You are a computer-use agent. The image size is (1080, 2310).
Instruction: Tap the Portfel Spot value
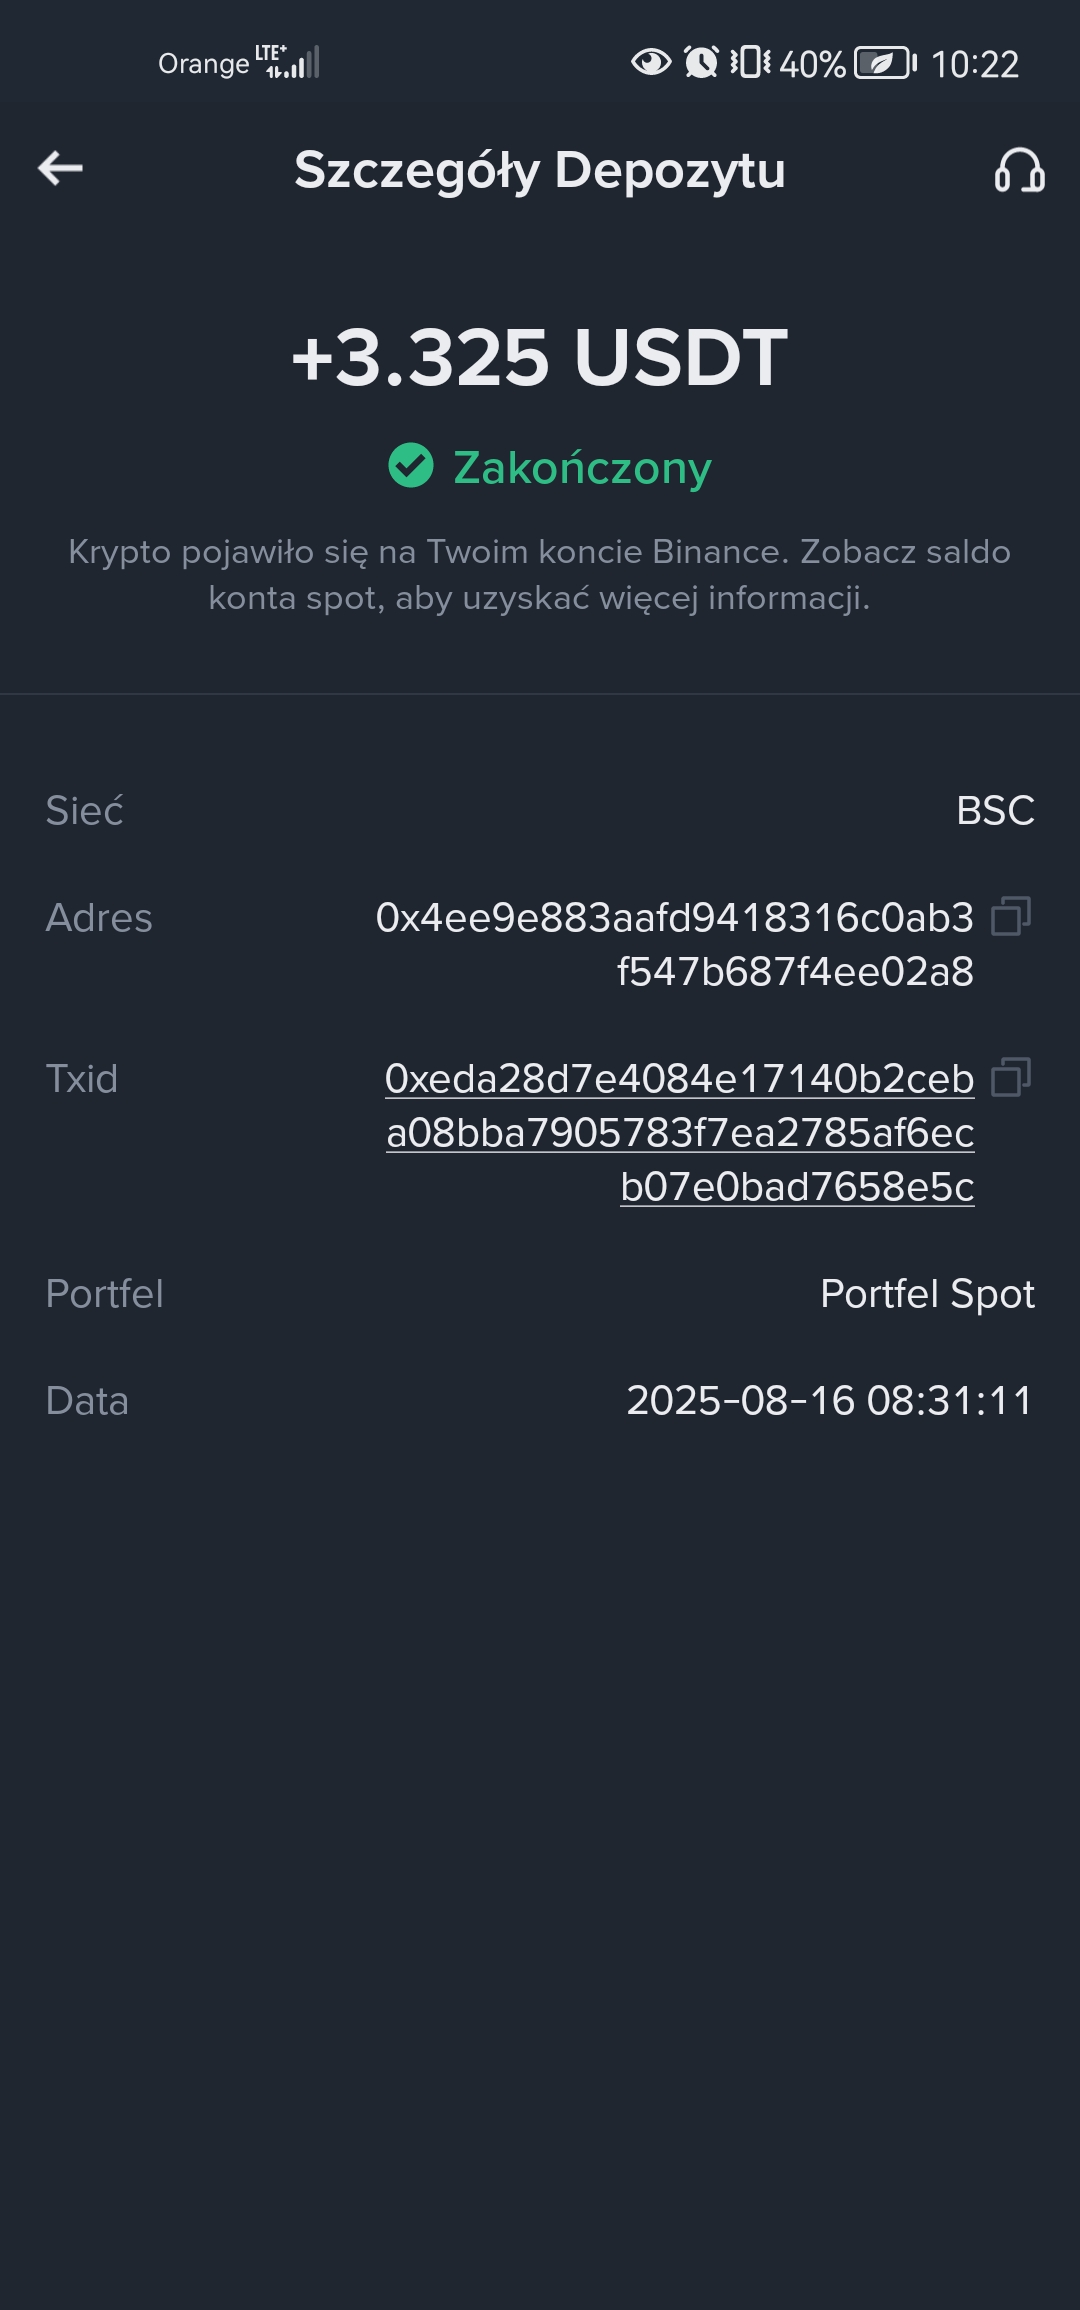(927, 1294)
